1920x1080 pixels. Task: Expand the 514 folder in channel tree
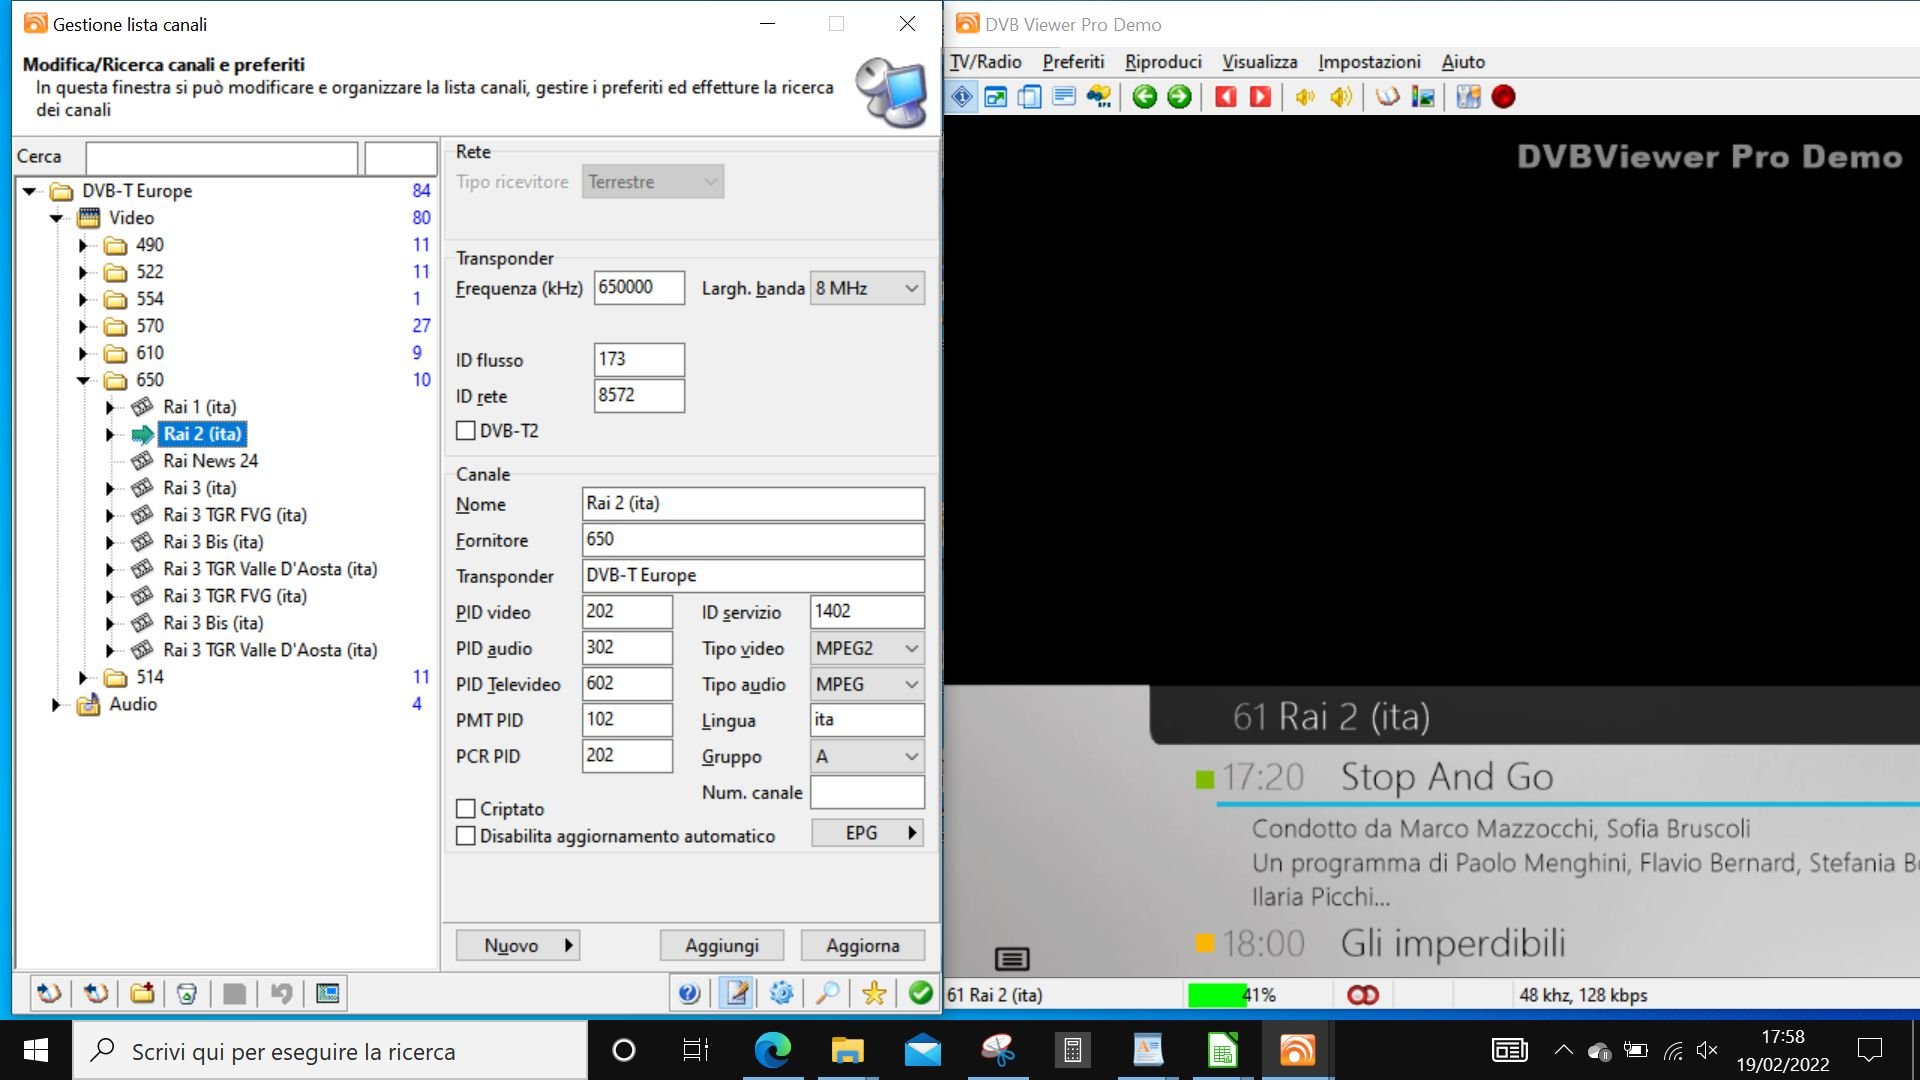tap(84, 677)
